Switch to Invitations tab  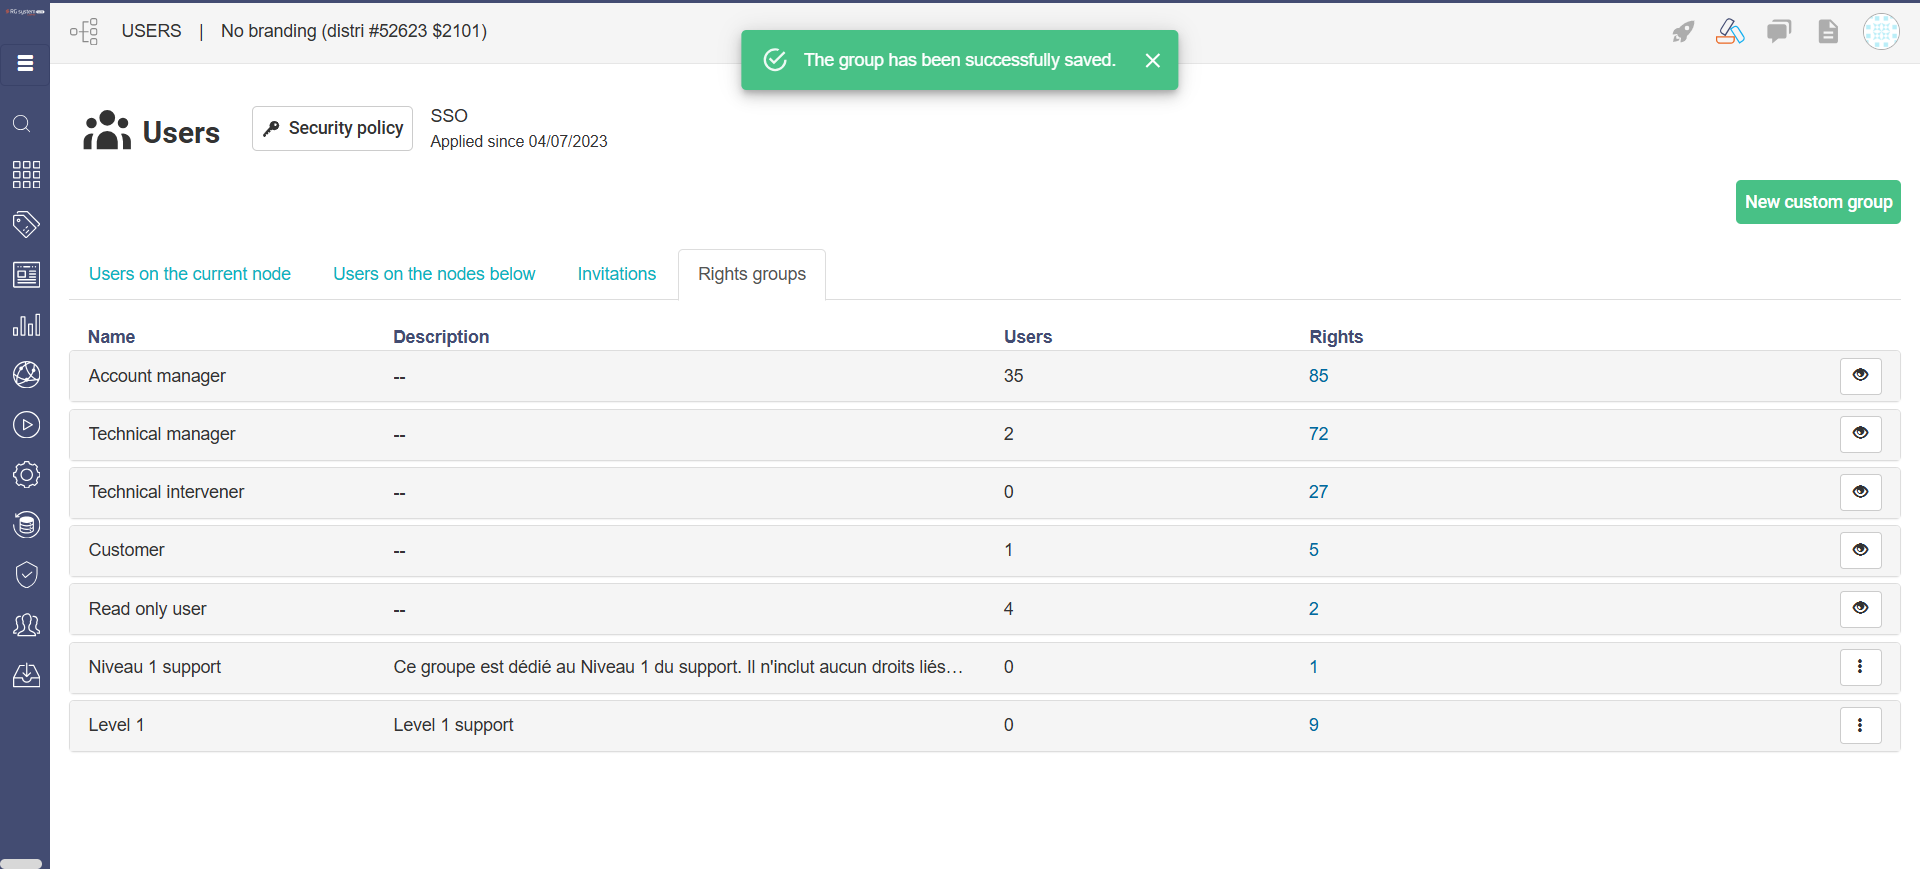pos(616,274)
